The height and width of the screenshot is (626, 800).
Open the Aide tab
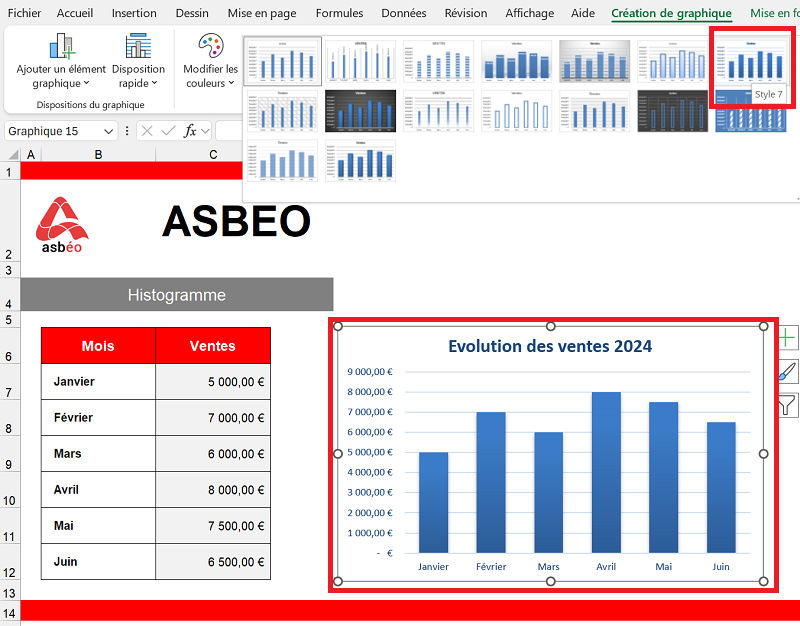tap(583, 13)
